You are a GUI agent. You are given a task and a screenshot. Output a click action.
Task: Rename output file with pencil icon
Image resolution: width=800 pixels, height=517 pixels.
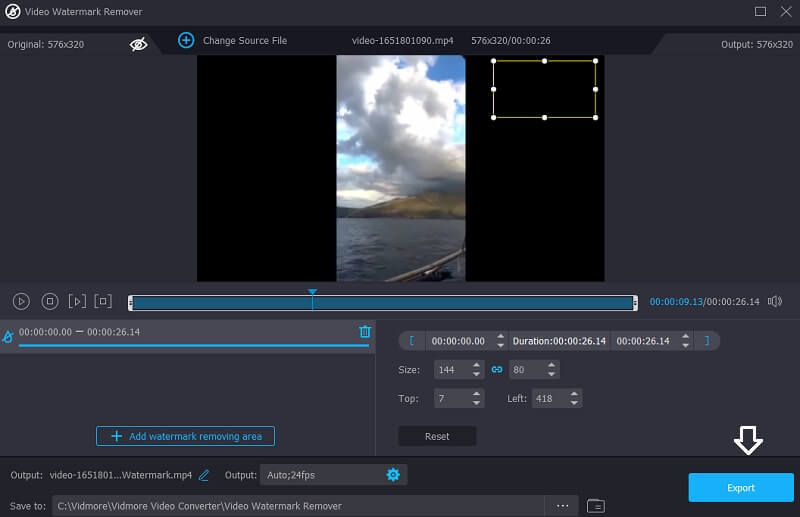(204, 475)
